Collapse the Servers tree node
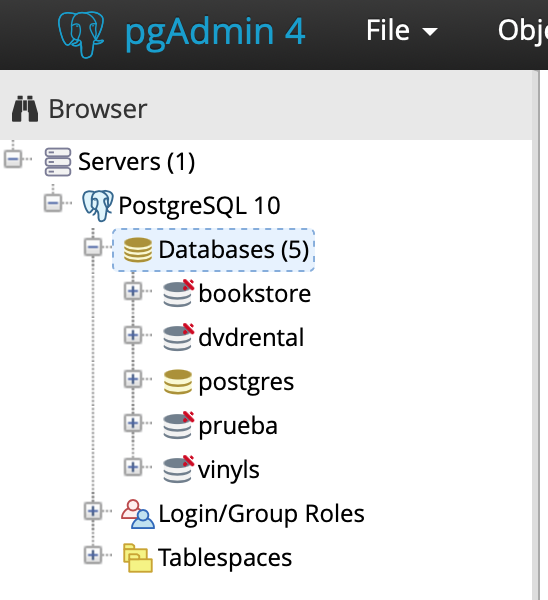548x600 pixels. point(13,159)
